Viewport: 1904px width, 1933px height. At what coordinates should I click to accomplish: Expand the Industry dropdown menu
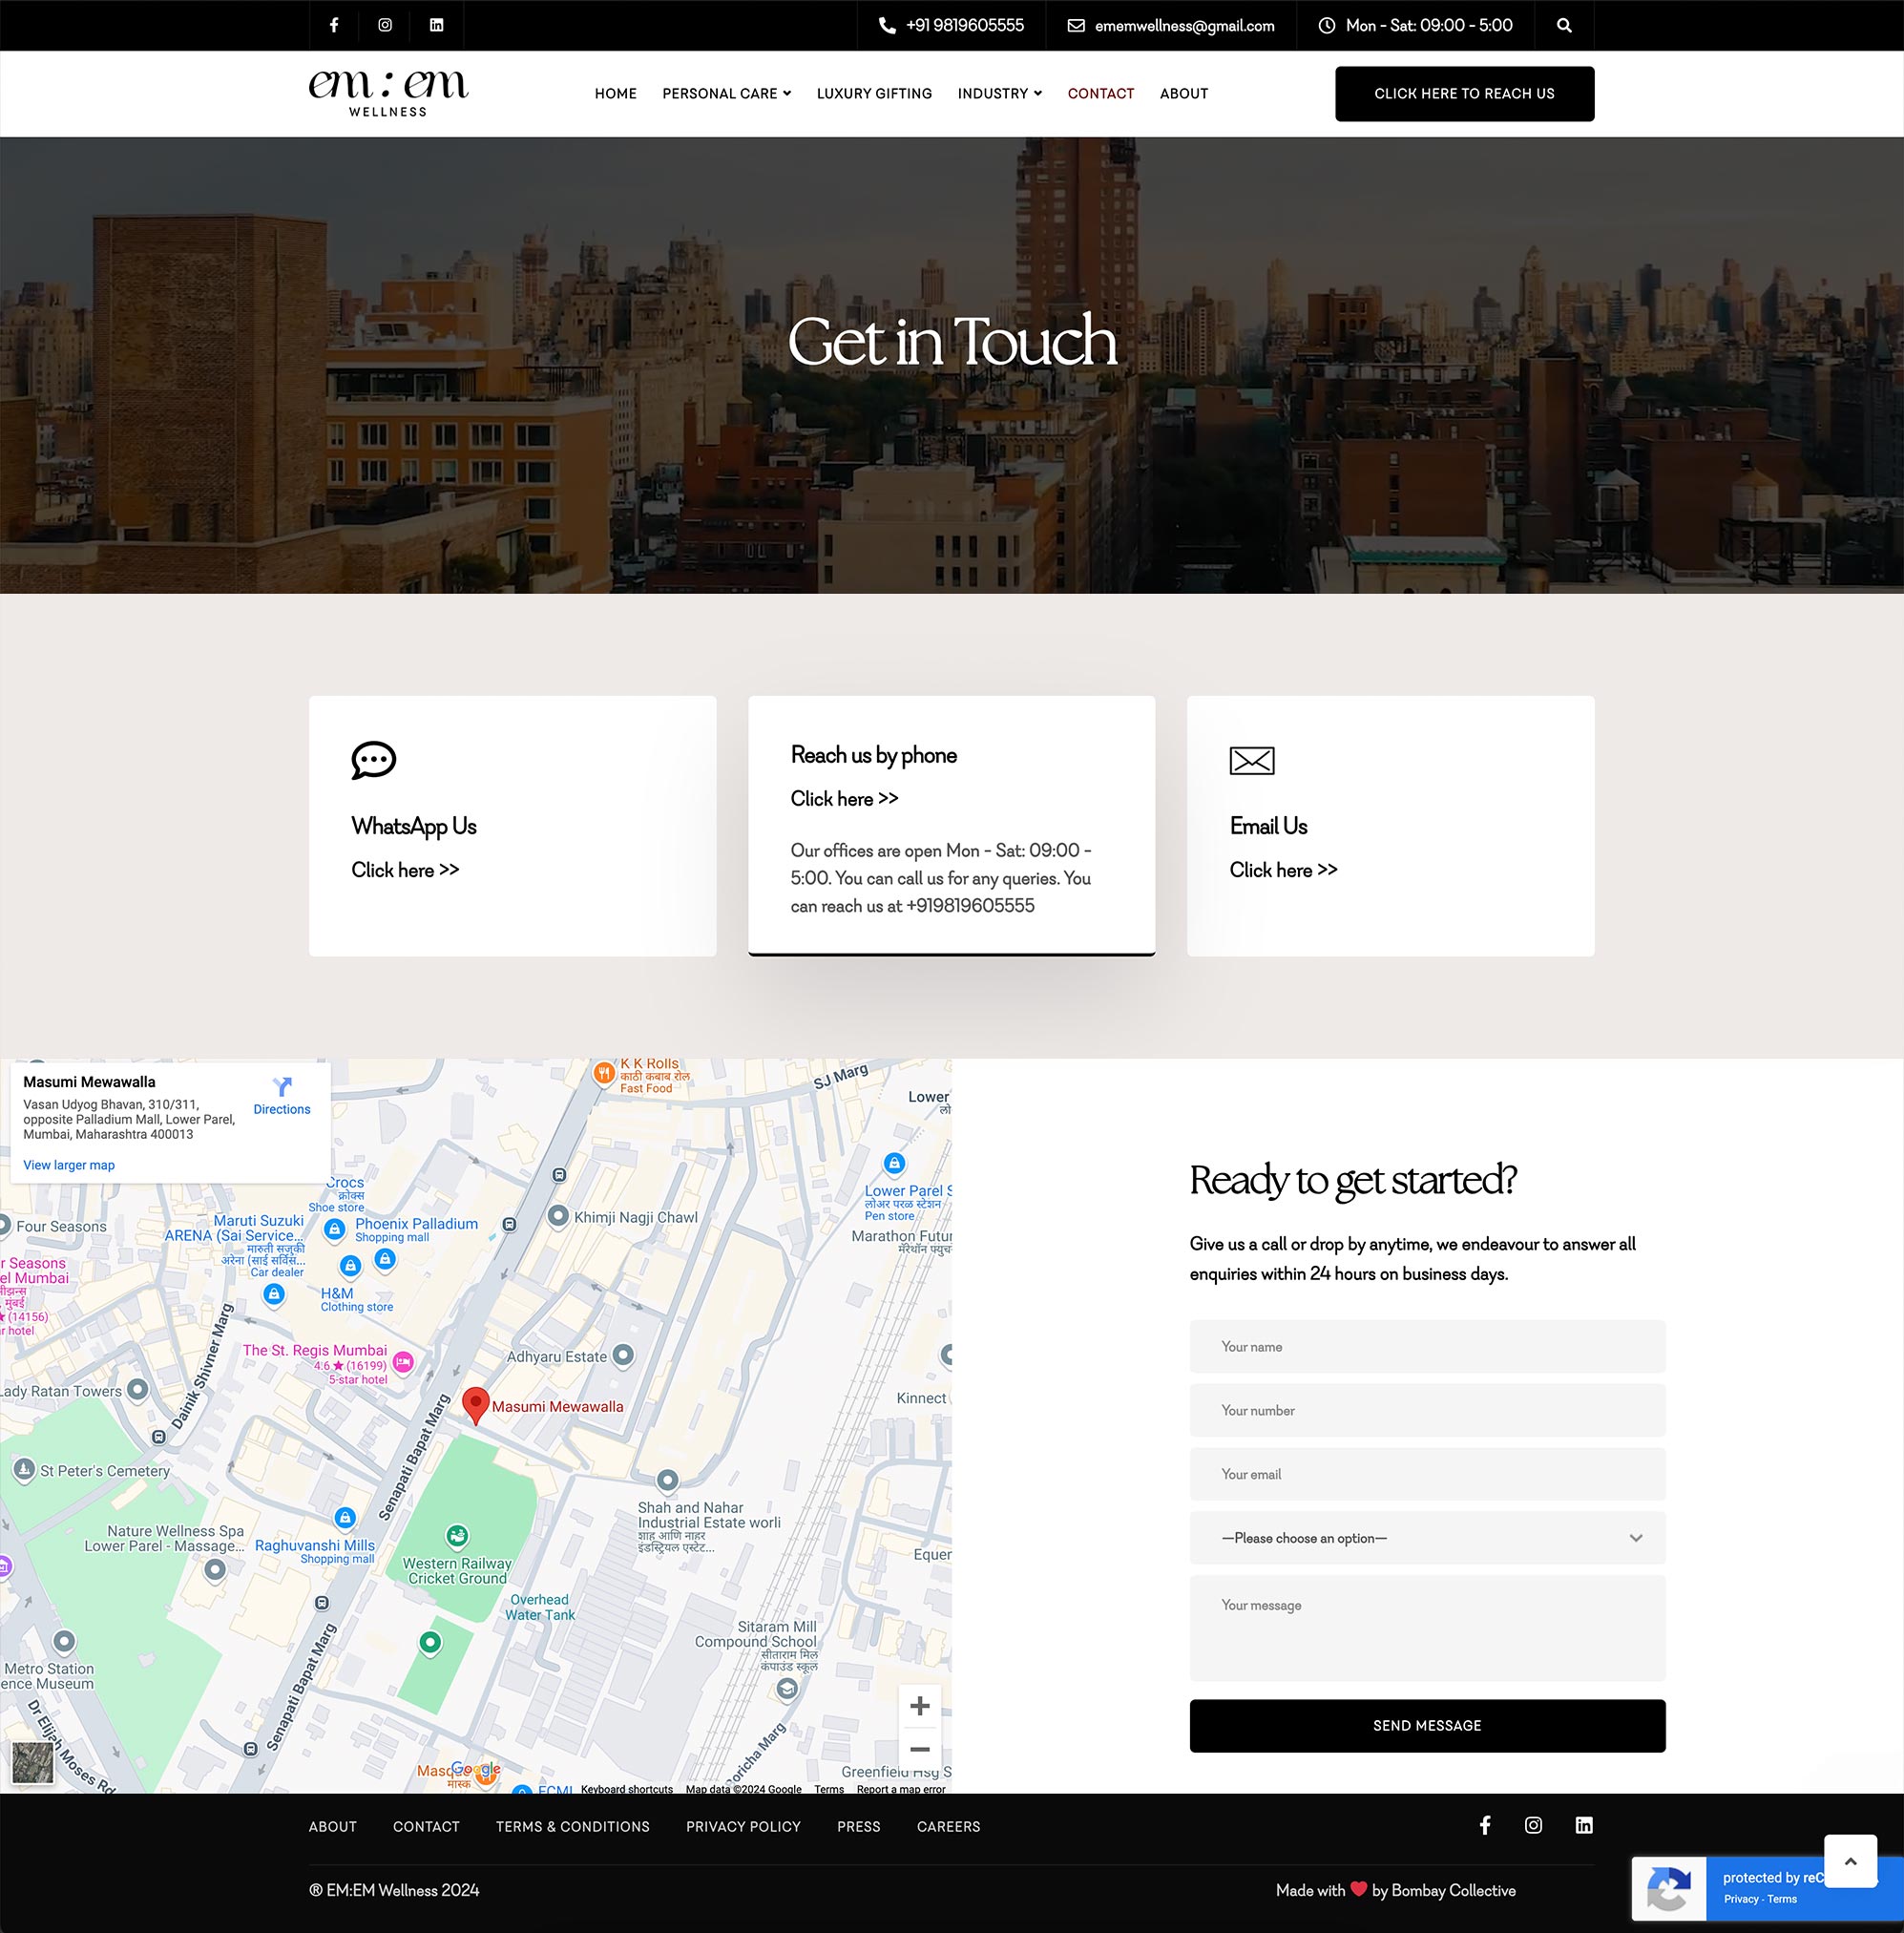999,94
